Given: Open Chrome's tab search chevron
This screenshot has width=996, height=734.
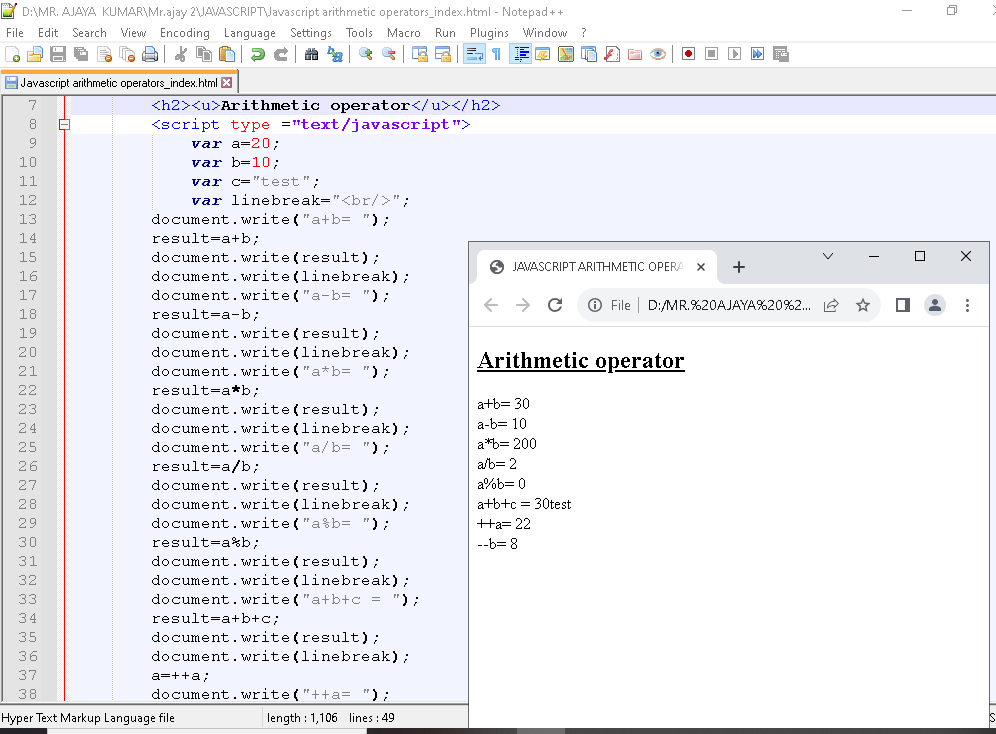Looking at the screenshot, I should (828, 257).
